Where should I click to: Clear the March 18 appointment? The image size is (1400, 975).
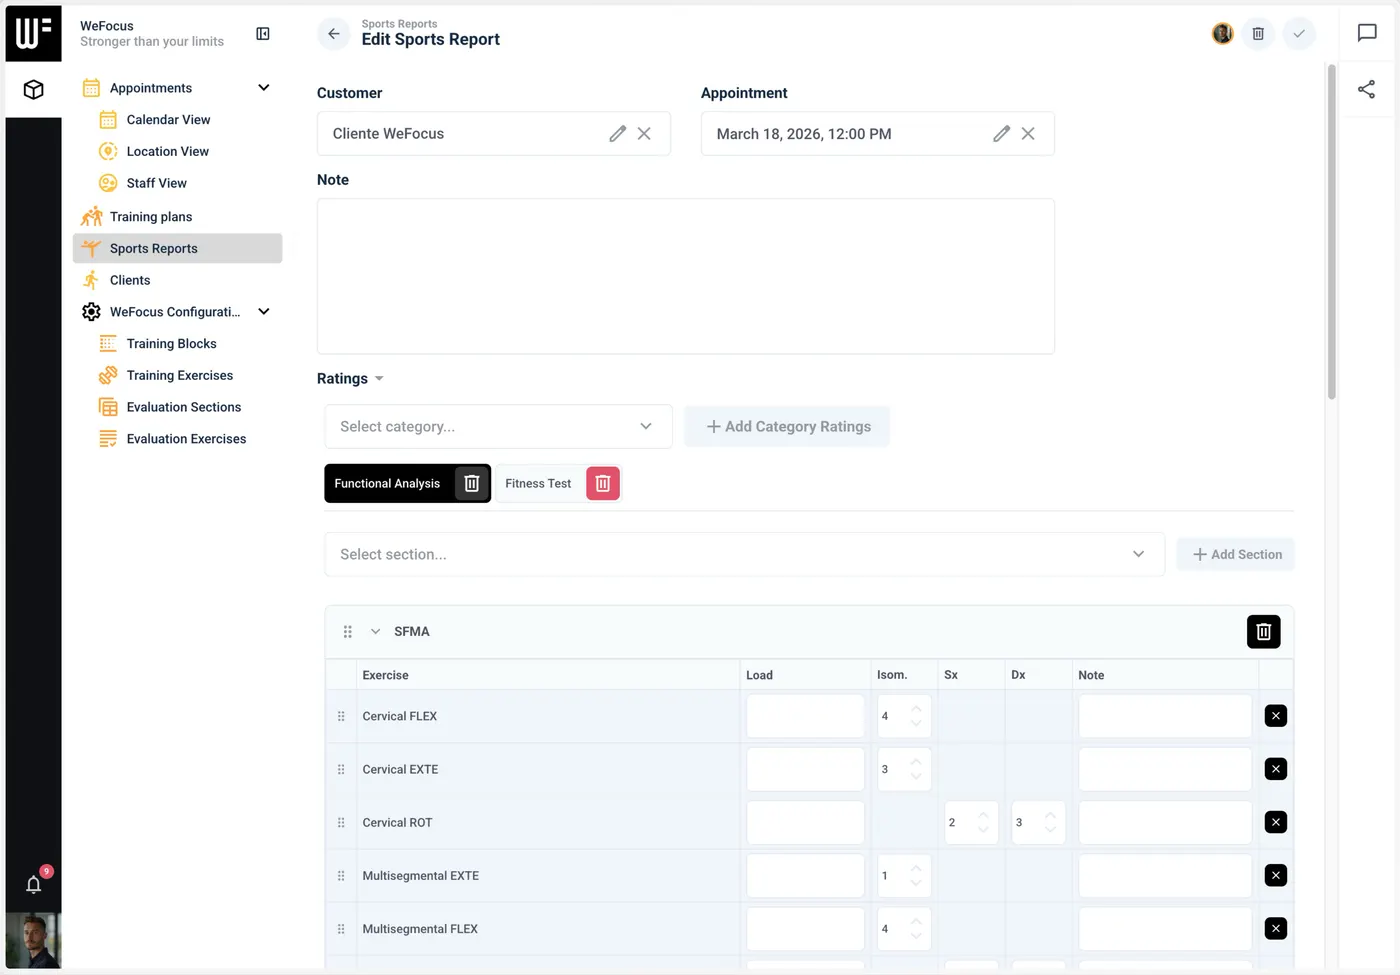[1028, 134]
